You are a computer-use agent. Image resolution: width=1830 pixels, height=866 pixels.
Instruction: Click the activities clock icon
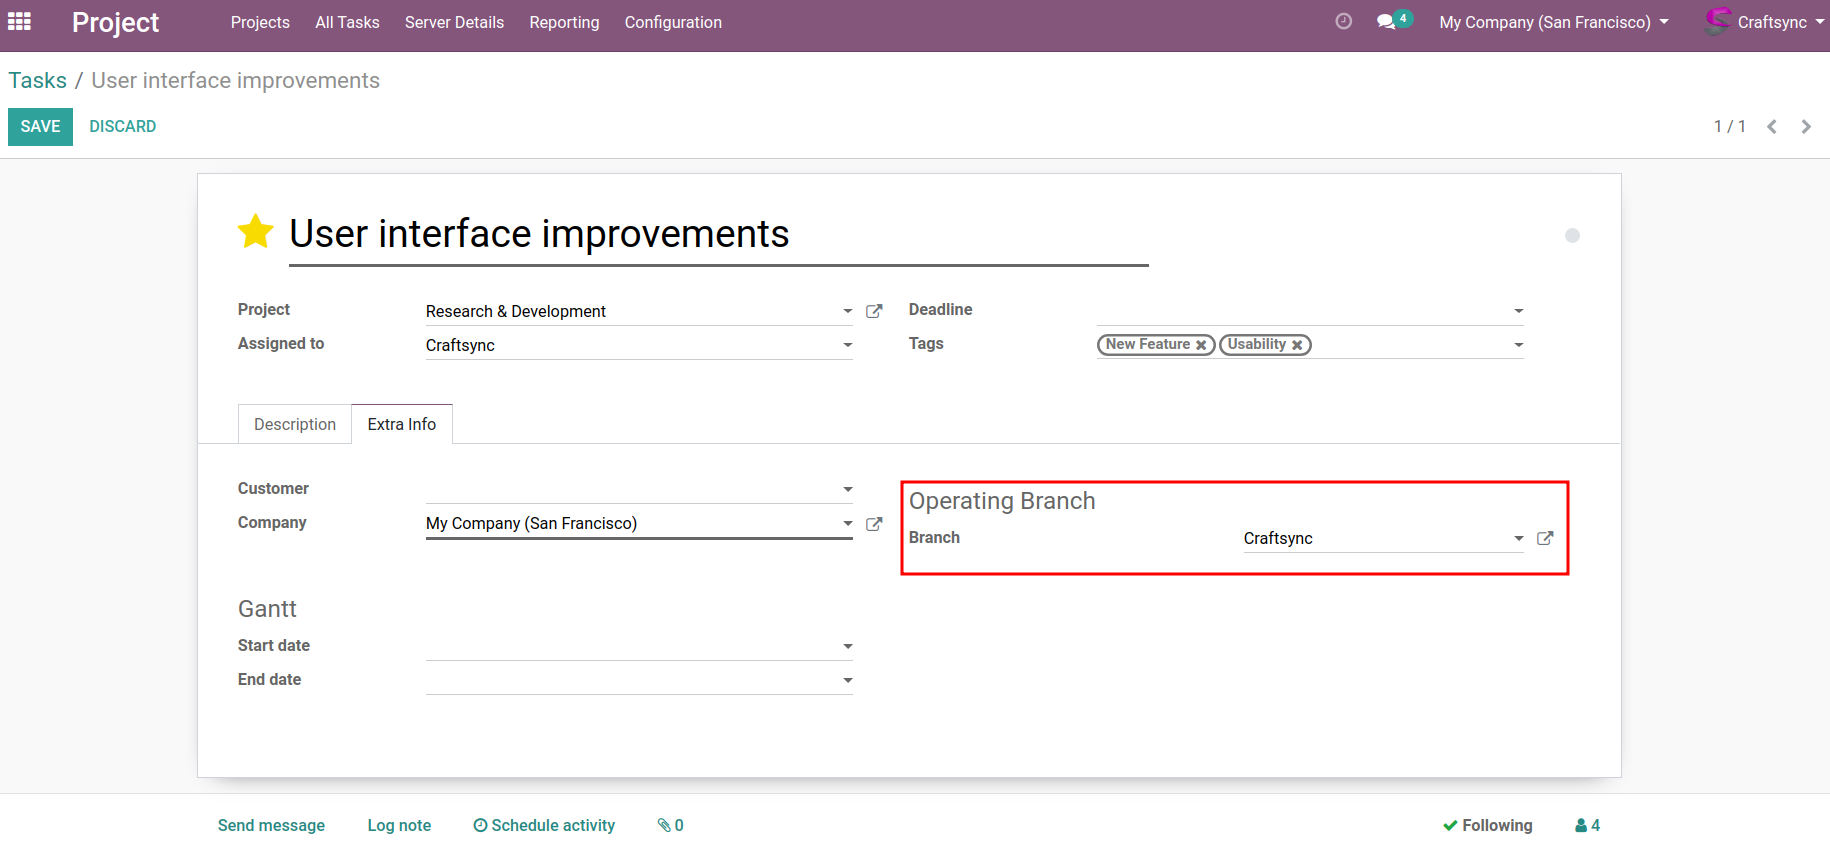click(x=1343, y=21)
